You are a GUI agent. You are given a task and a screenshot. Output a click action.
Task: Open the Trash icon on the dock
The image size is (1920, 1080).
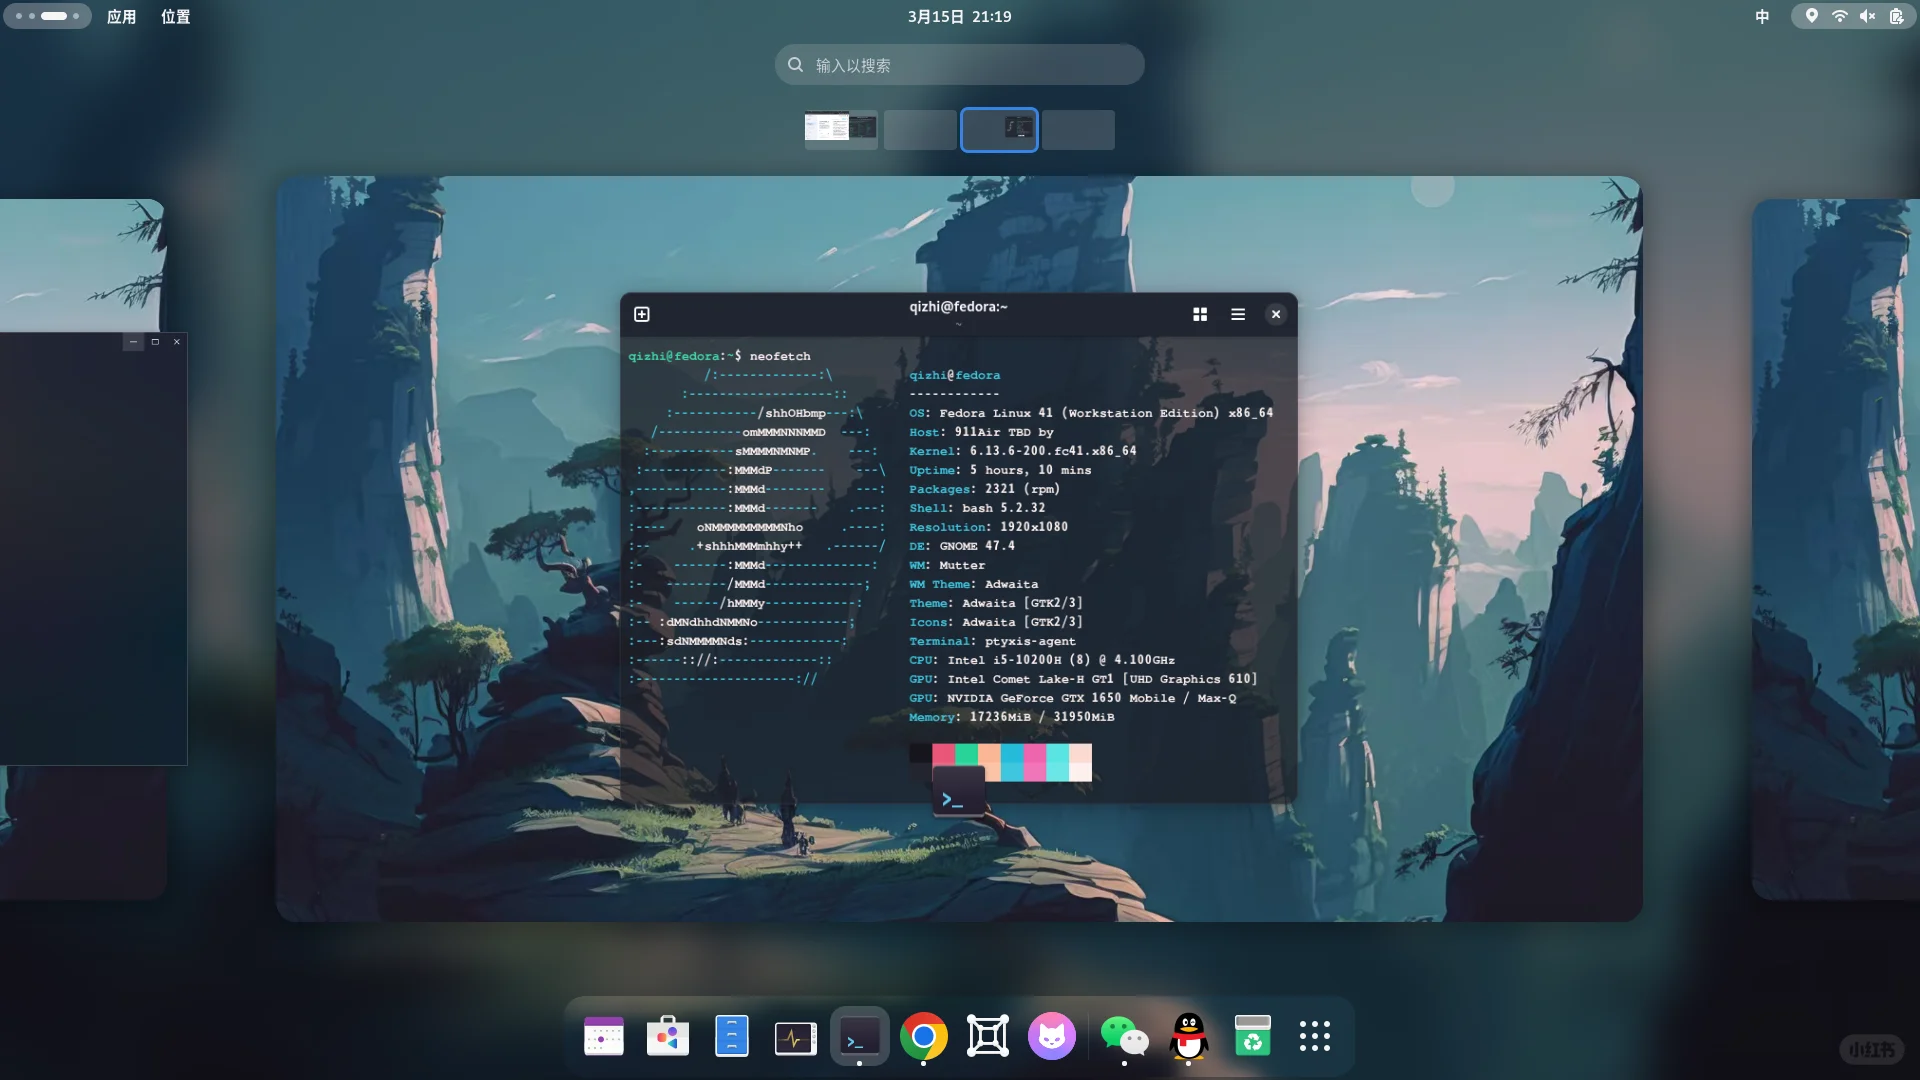(x=1253, y=1036)
